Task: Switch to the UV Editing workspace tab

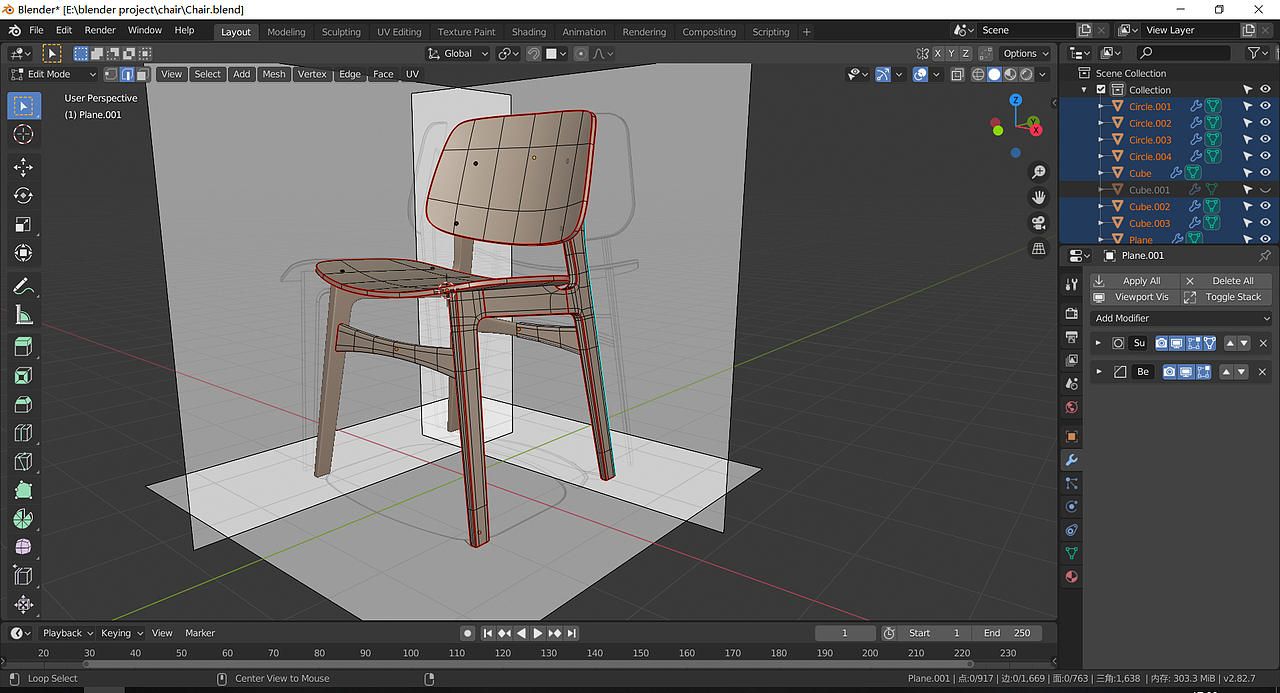Action: pos(399,32)
